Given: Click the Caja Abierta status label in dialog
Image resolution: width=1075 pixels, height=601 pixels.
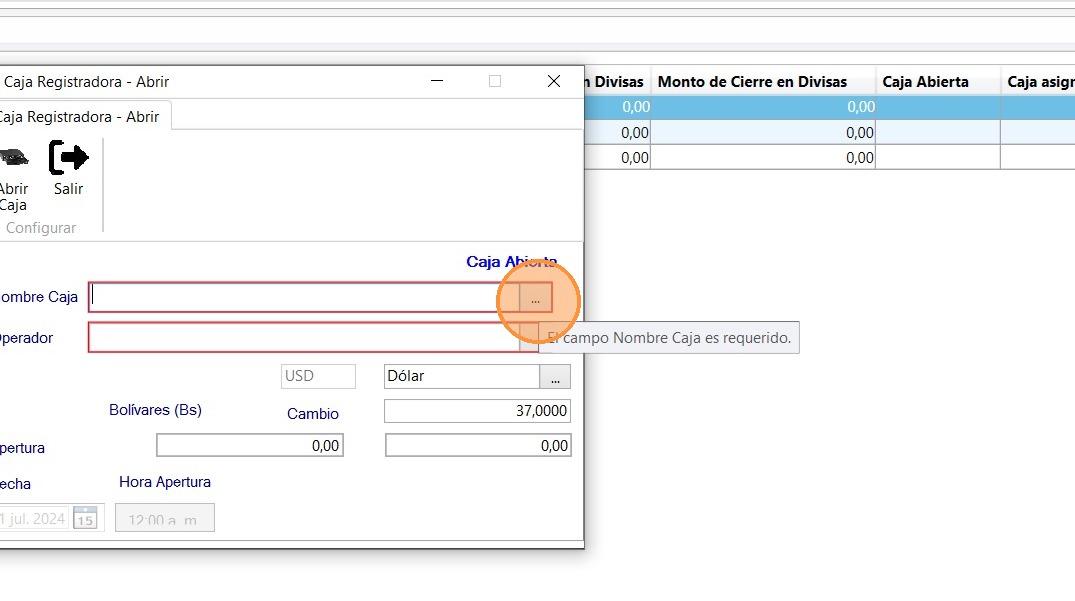Looking at the screenshot, I should 511,262.
